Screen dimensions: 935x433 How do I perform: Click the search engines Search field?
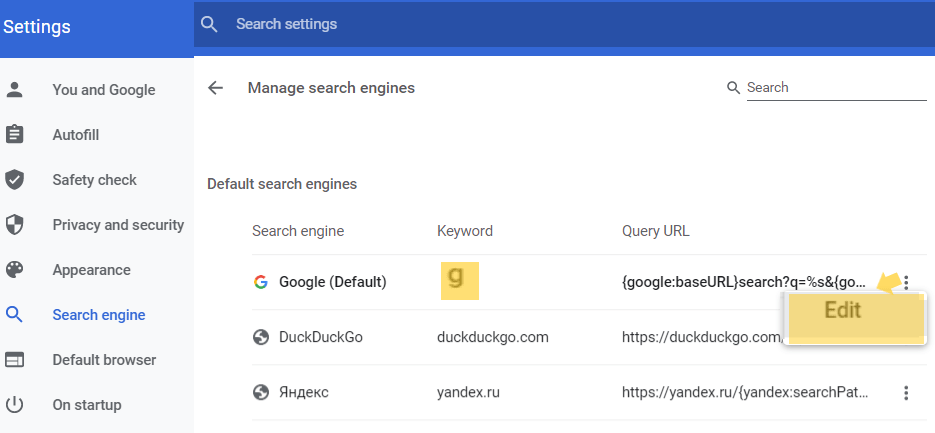(835, 88)
